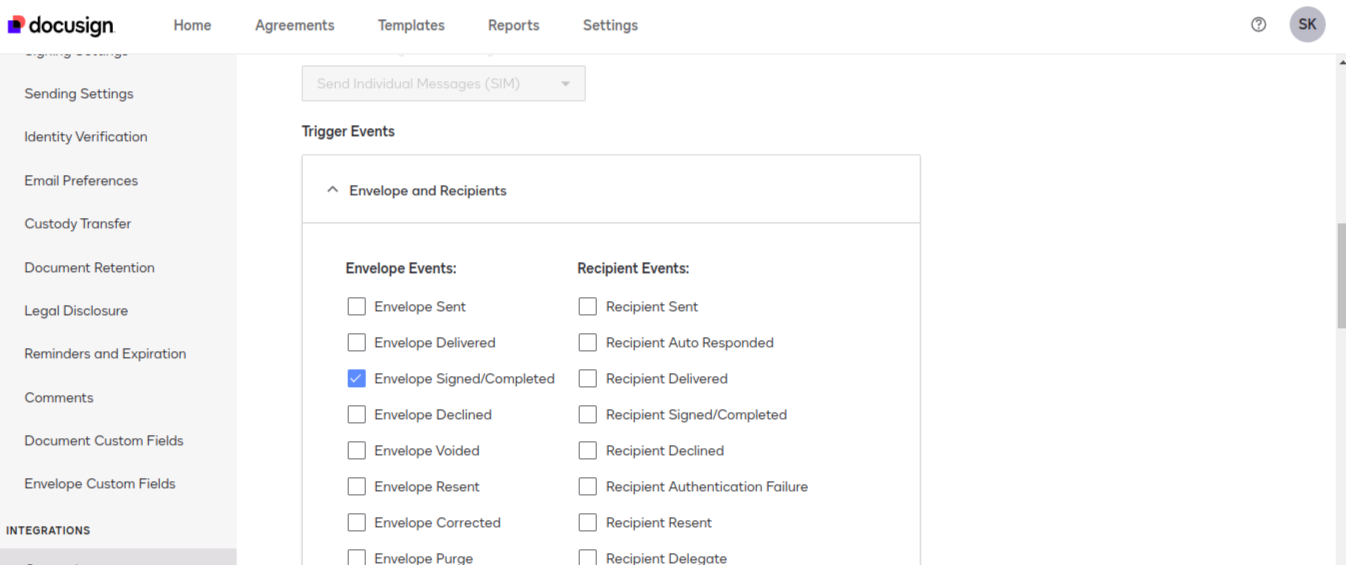Navigate to Envelope Custom Fields
This screenshot has height=565, width=1346.
coord(100,484)
